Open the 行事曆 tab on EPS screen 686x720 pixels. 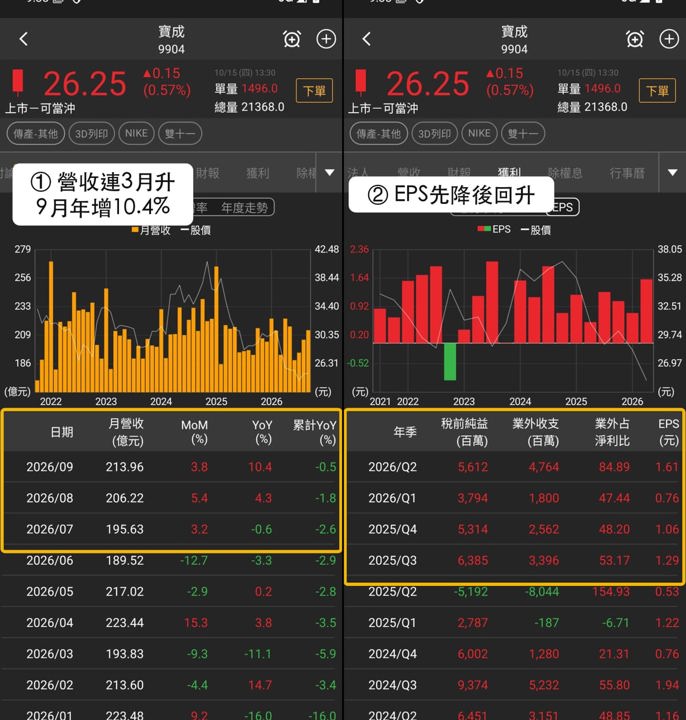coord(627,173)
